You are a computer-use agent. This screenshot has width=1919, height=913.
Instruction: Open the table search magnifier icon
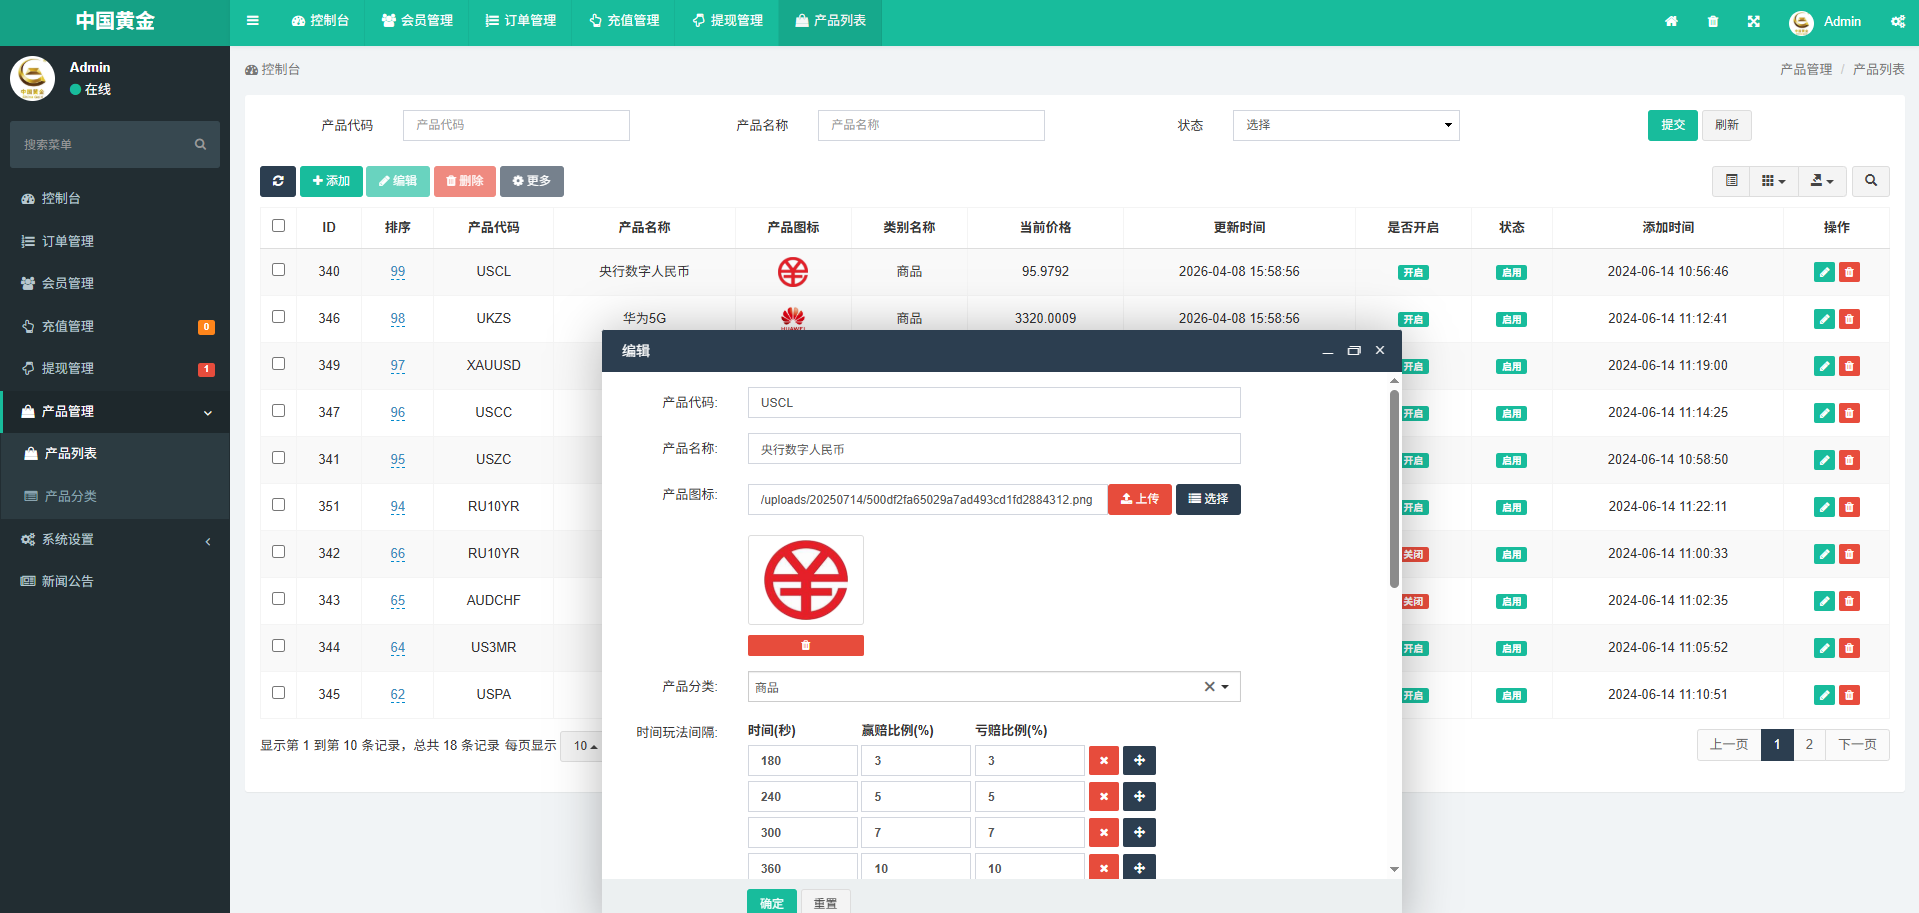click(1870, 181)
